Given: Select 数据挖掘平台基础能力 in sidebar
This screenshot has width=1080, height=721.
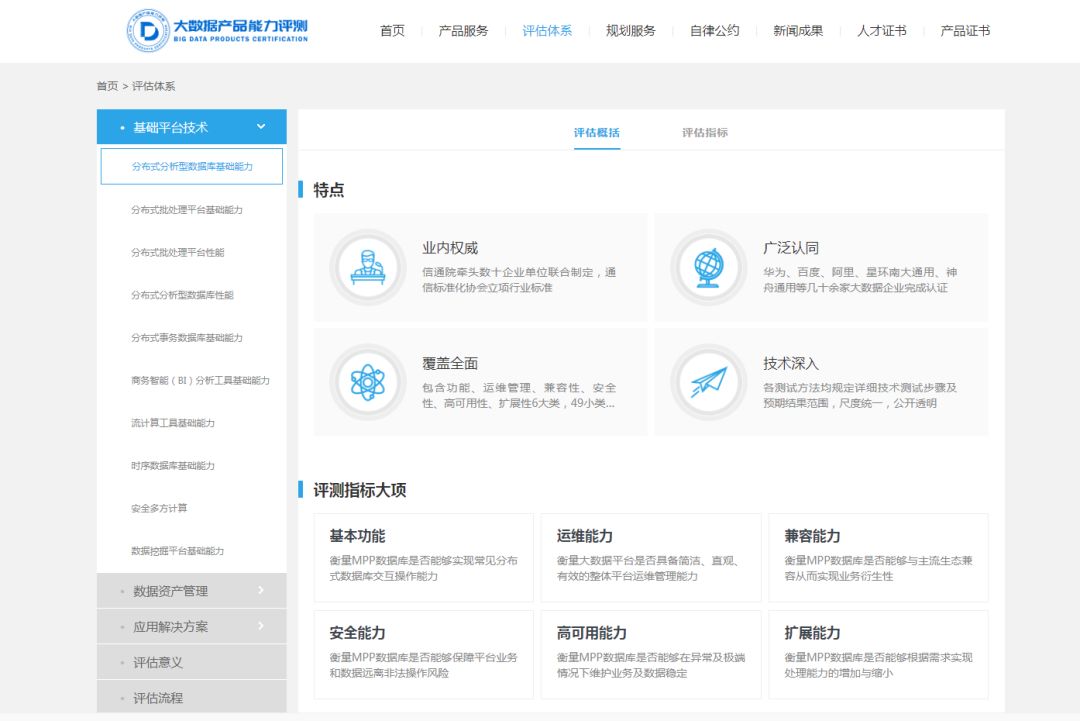Looking at the screenshot, I should pos(178,552).
